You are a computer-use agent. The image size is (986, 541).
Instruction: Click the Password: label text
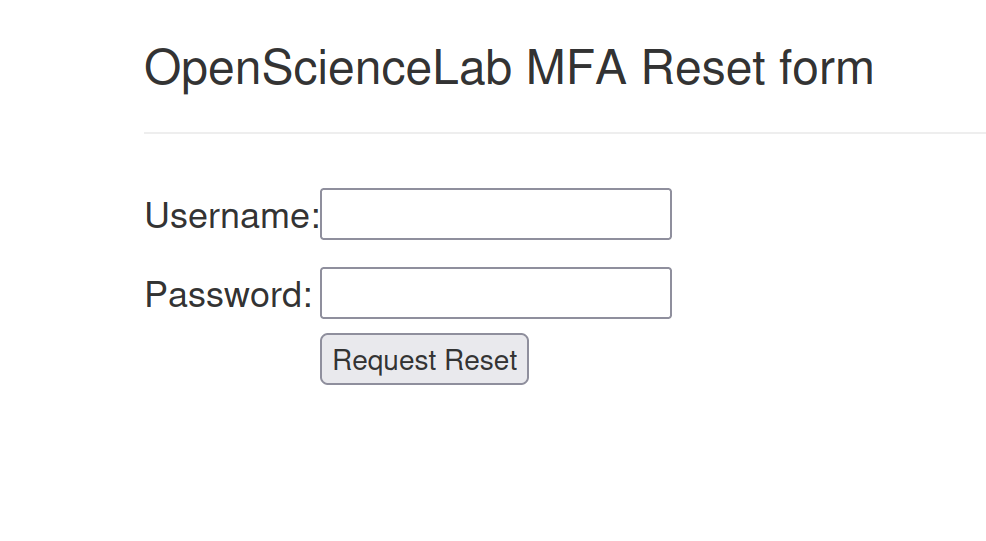tap(228, 295)
